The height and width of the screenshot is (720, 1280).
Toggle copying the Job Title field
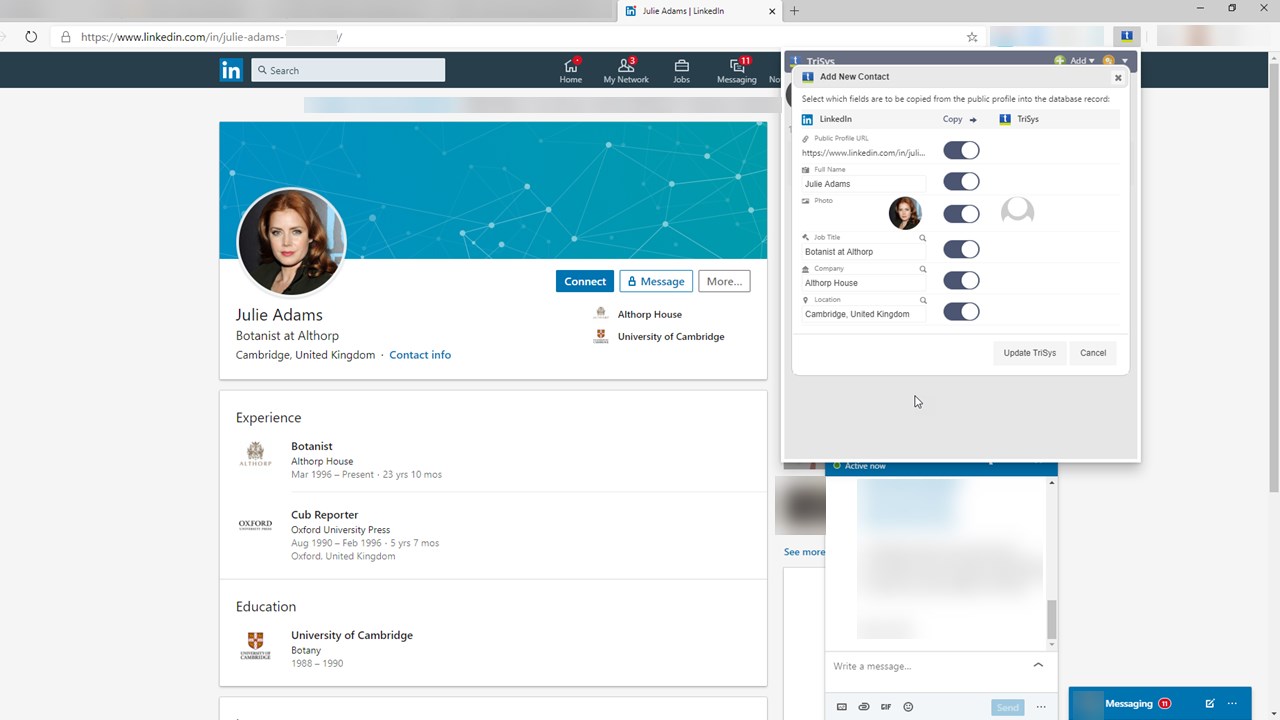coord(961,249)
